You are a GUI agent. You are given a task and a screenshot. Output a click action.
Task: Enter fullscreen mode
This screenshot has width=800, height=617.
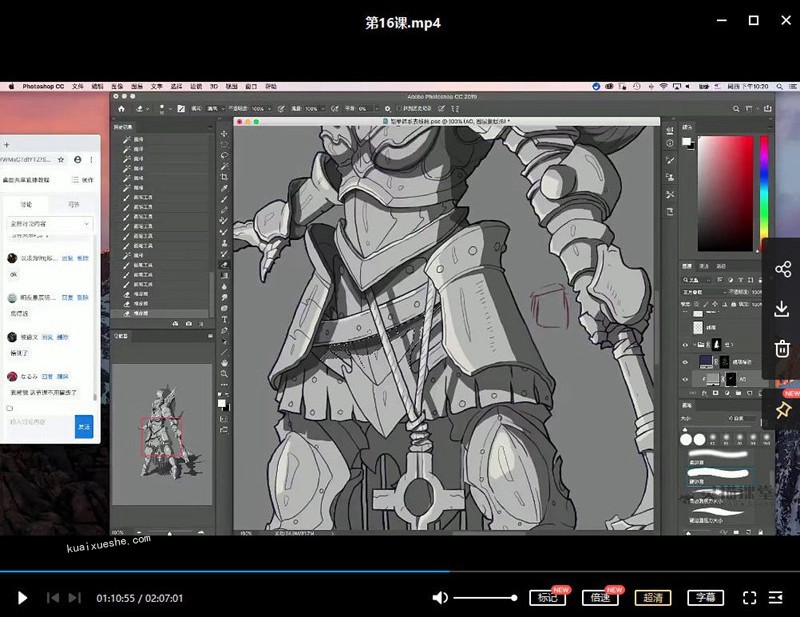click(x=749, y=598)
